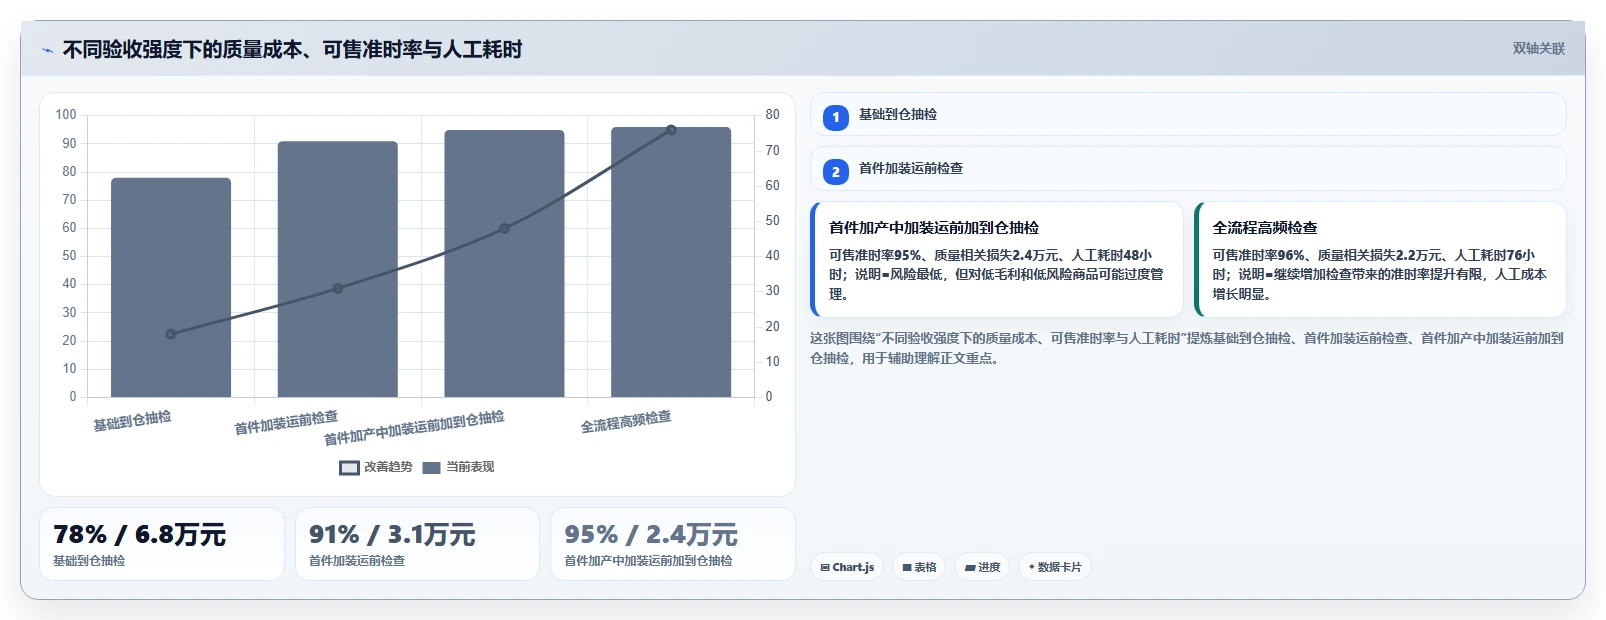Click the x-axis label '全流程高频检查'
This screenshot has width=1606, height=620.
[626, 422]
